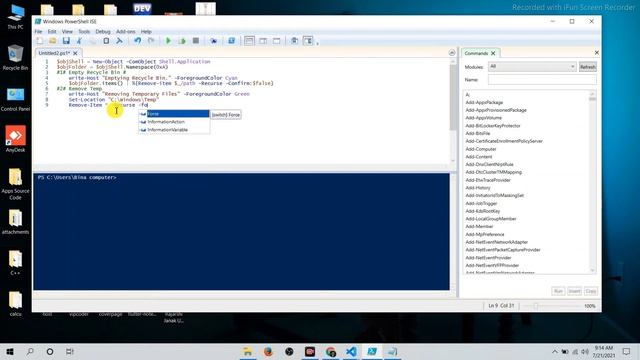Open a script using the folder icon

coord(53,41)
